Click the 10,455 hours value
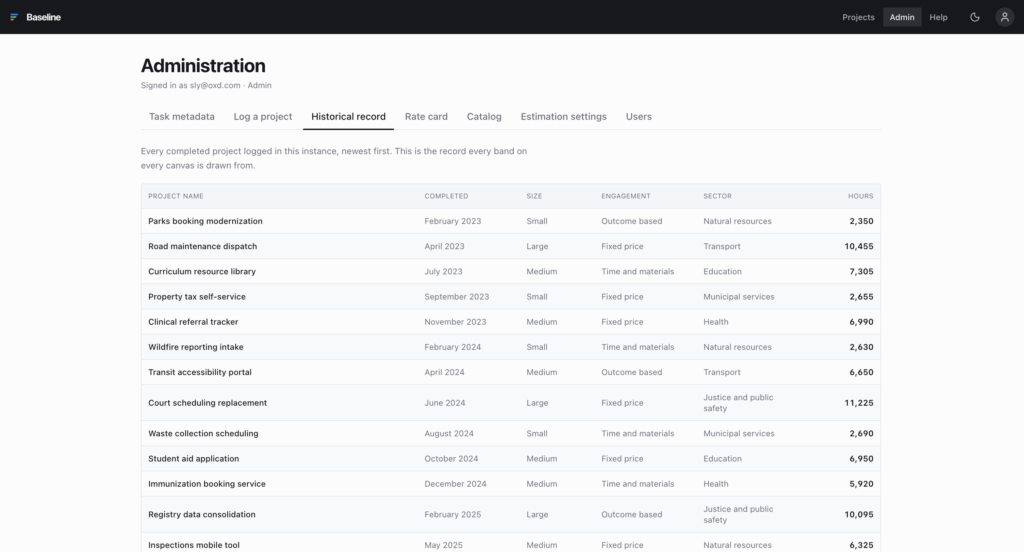1024x552 pixels. 859,246
